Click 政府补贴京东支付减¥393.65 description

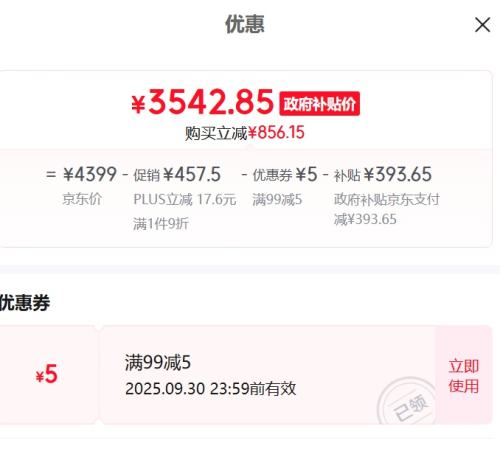point(387,209)
